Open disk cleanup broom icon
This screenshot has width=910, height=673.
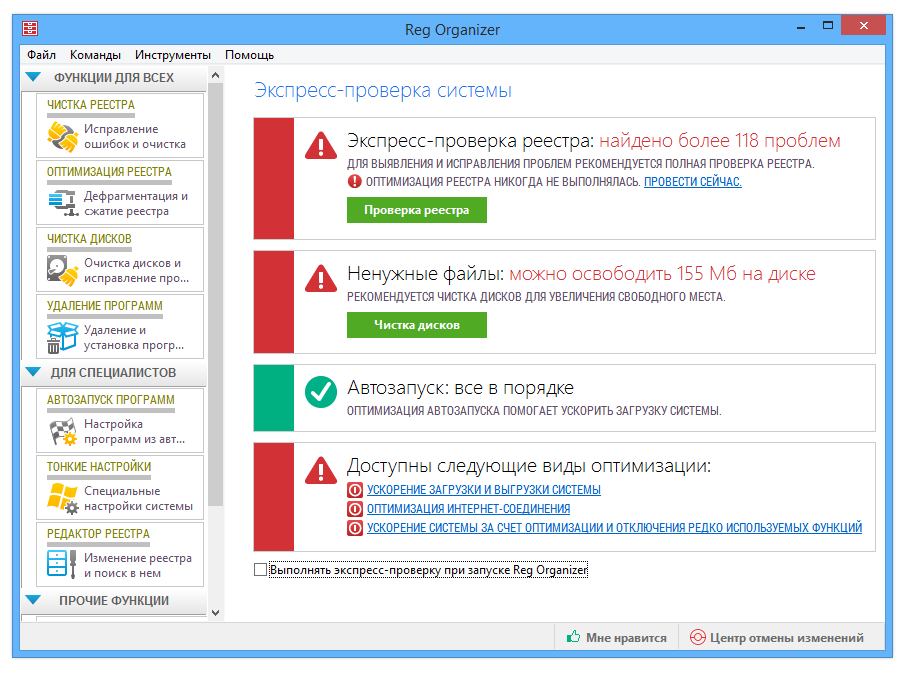tap(62, 270)
